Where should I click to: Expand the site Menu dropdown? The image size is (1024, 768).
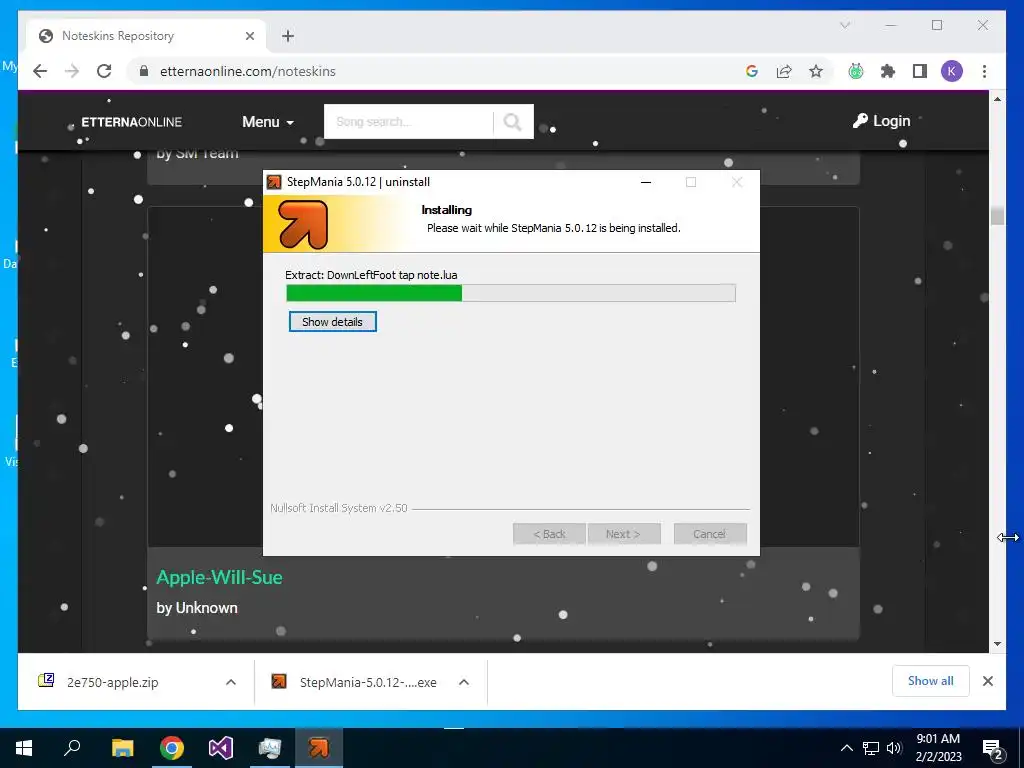268,122
